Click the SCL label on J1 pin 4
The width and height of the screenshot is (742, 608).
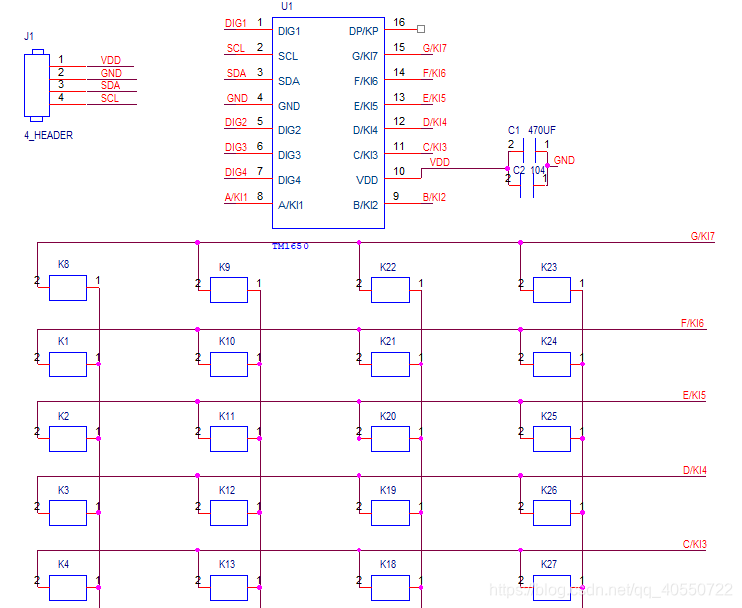click(110, 98)
